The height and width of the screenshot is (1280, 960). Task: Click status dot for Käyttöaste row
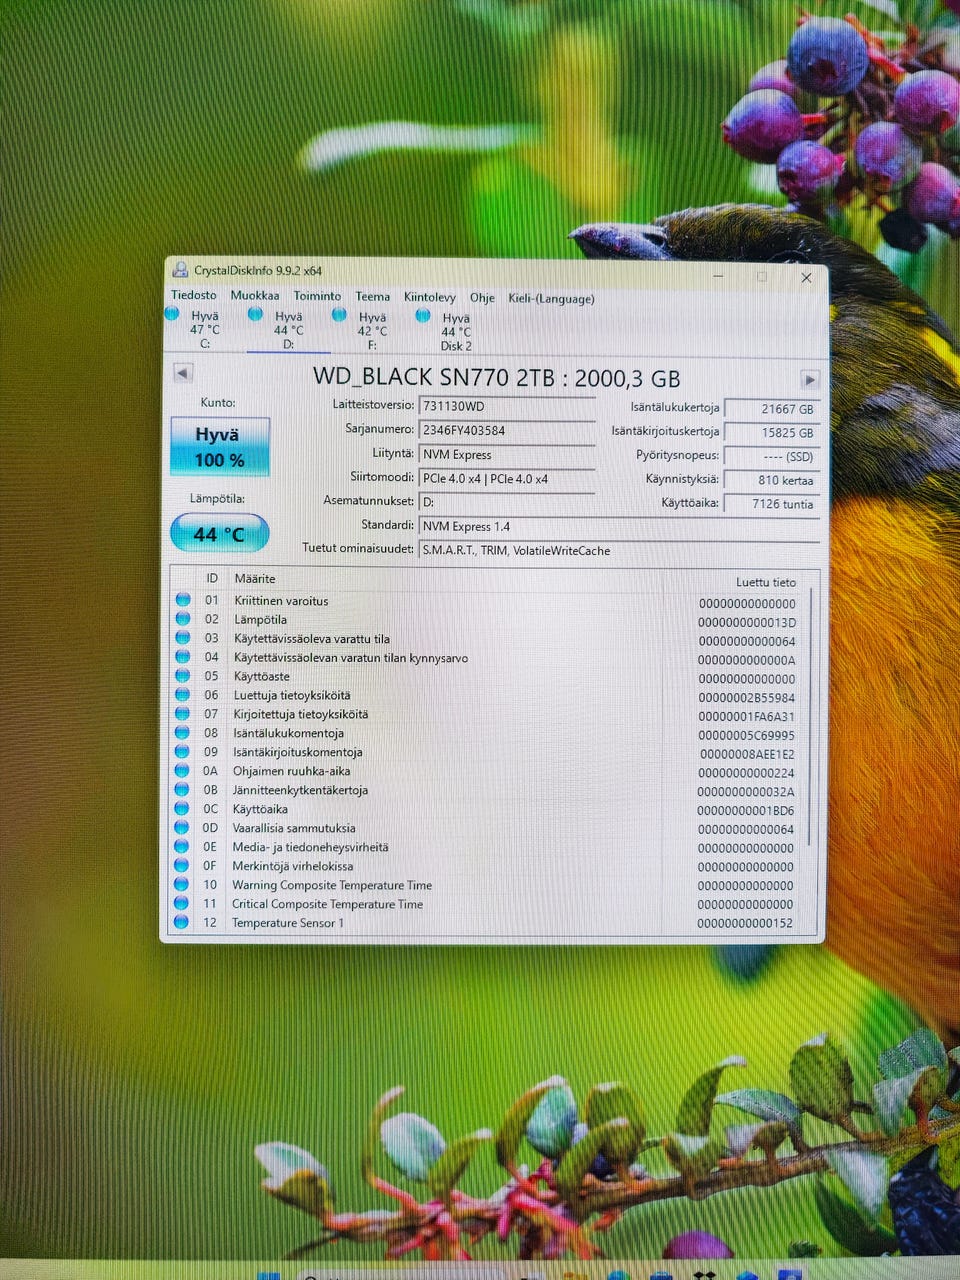pyautogui.click(x=182, y=676)
